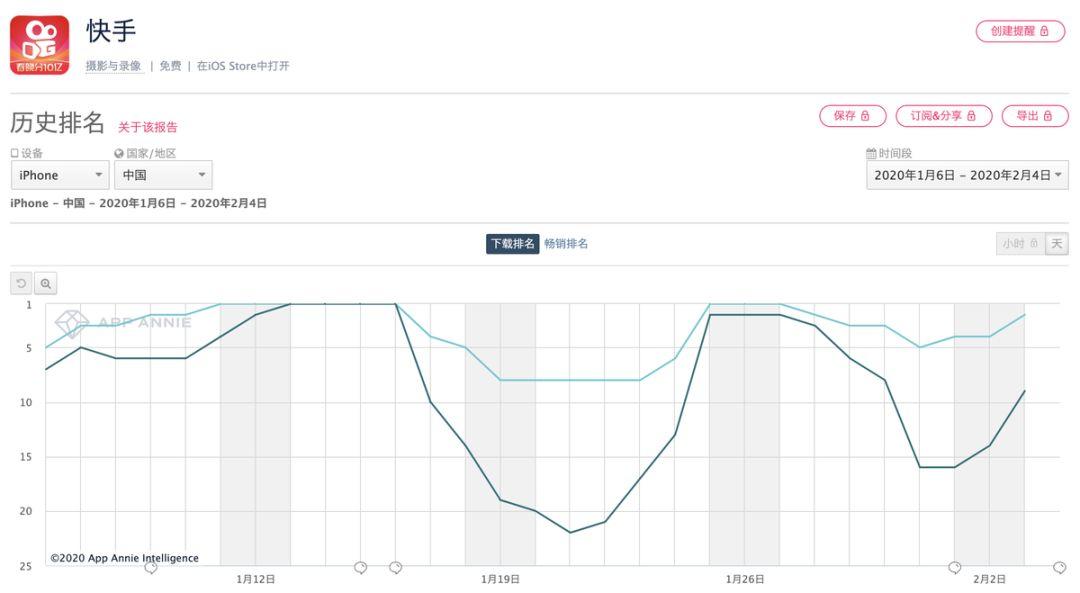Follow the 在iOS Store中打开 link
1080x593 pixels.
tap(243, 66)
